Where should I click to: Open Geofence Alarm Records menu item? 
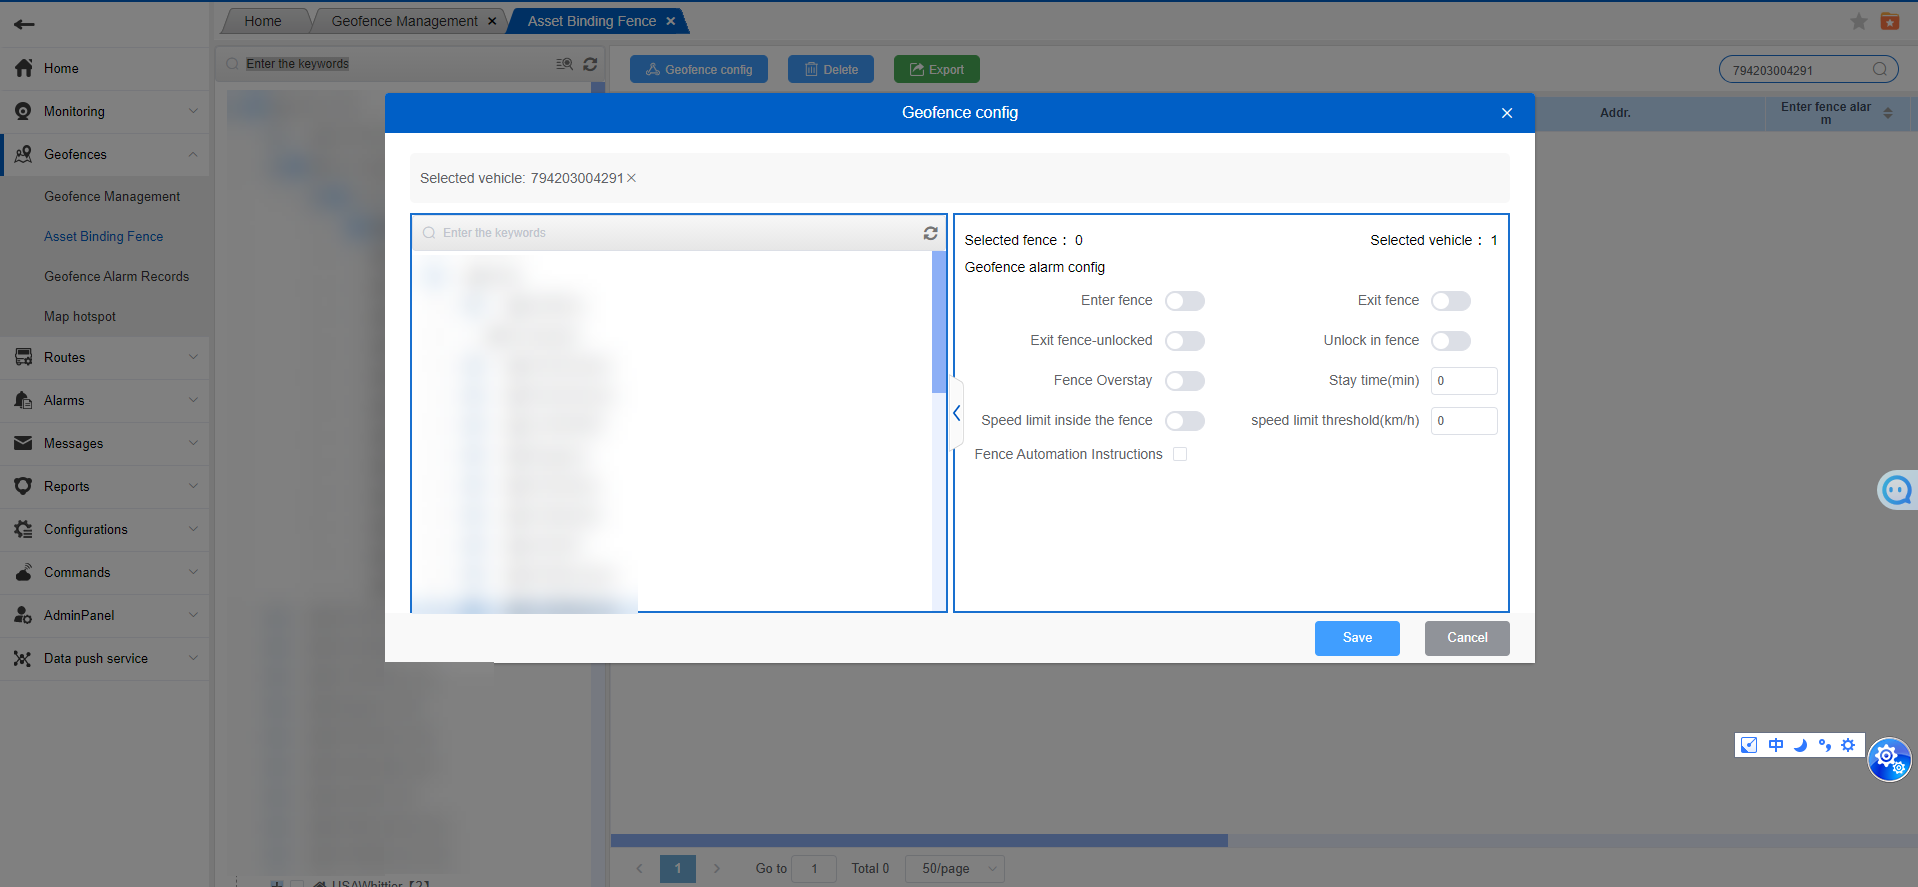click(x=116, y=276)
